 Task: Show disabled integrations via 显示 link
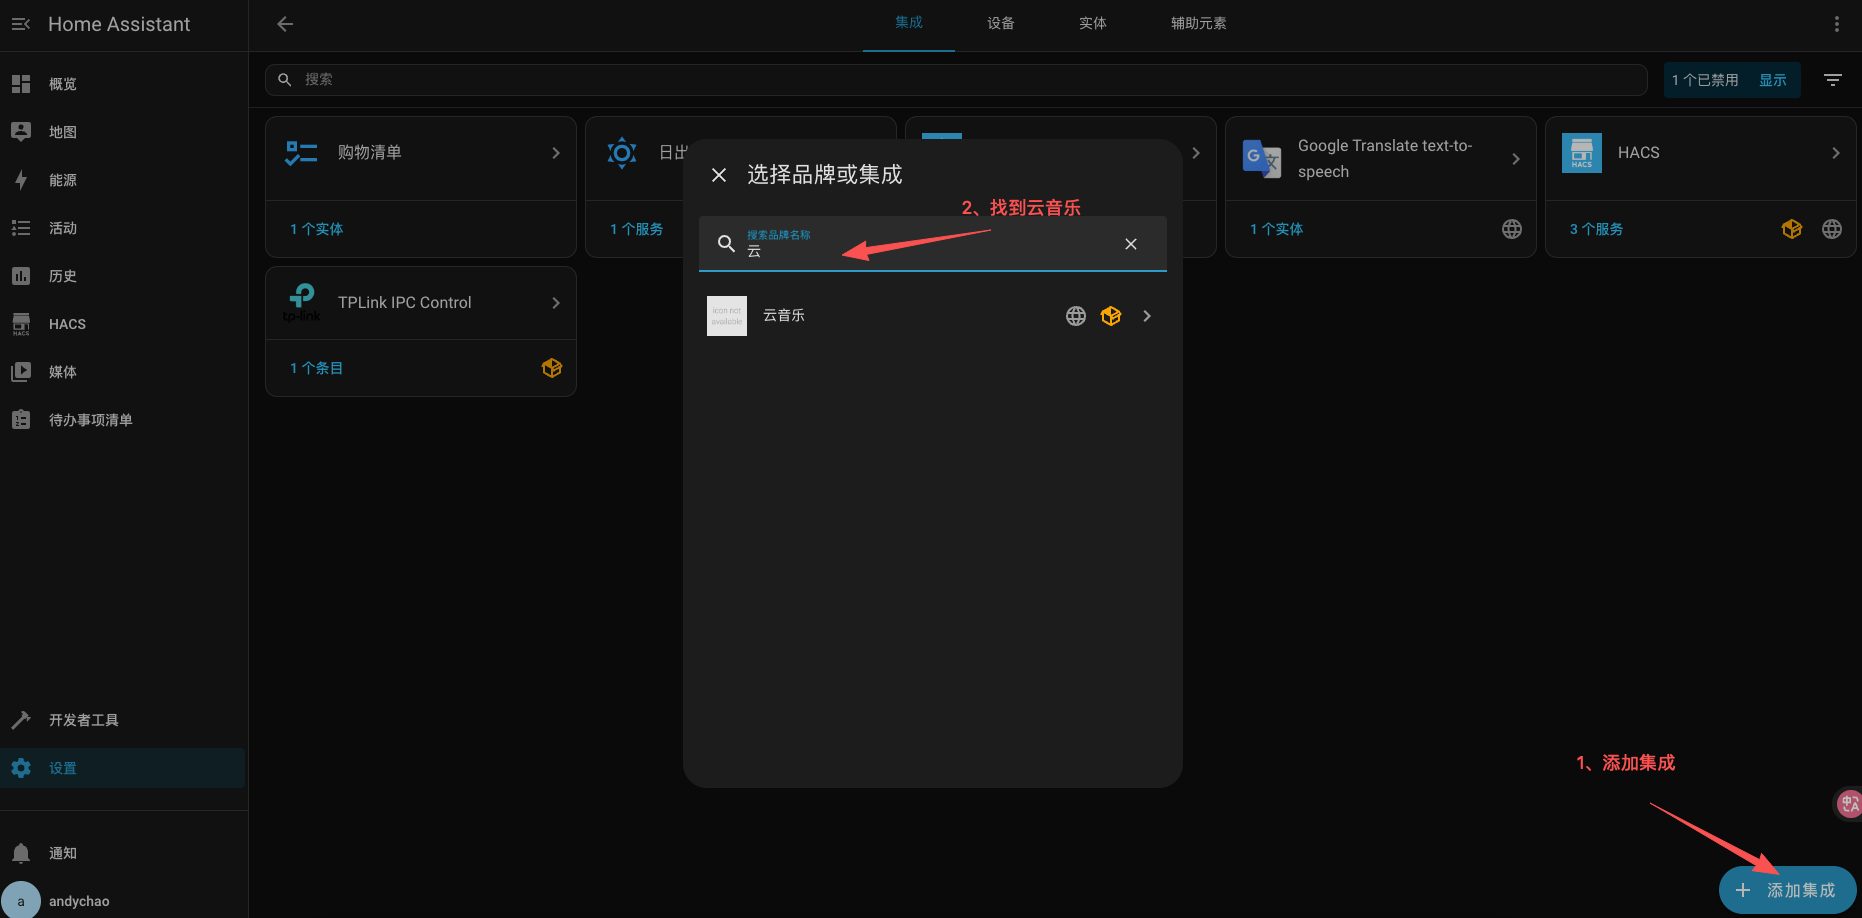tap(1773, 79)
